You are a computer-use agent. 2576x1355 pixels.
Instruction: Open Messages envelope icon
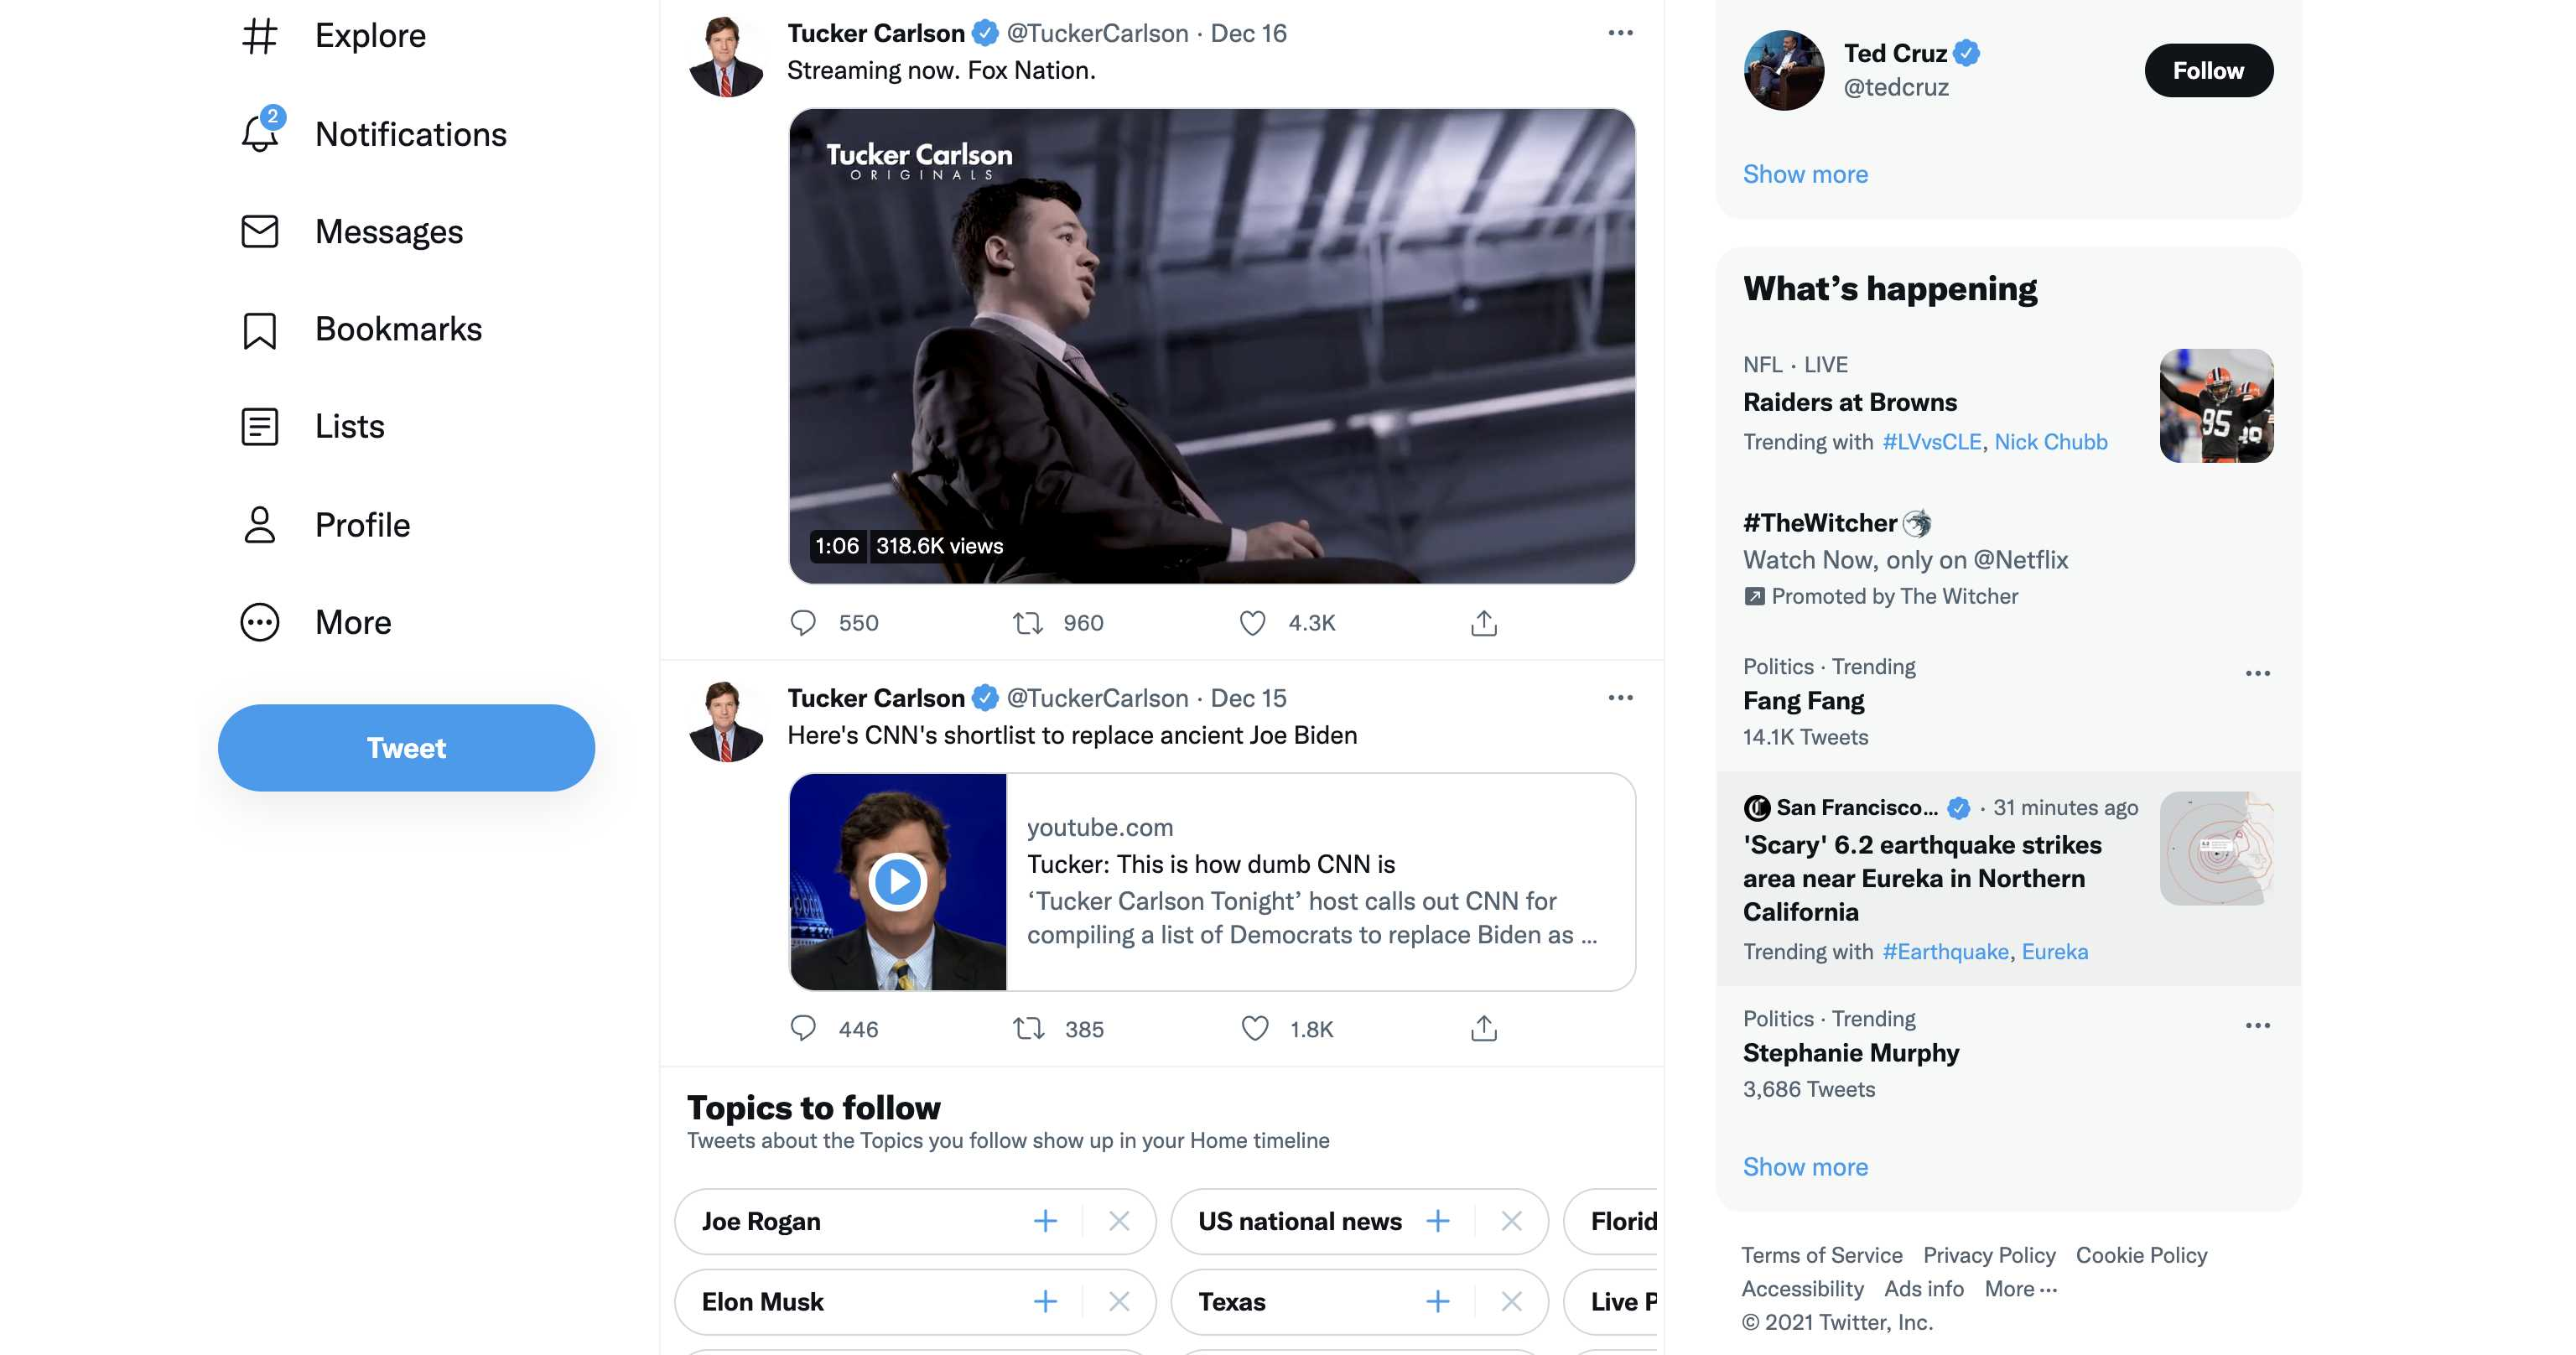point(260,232)
